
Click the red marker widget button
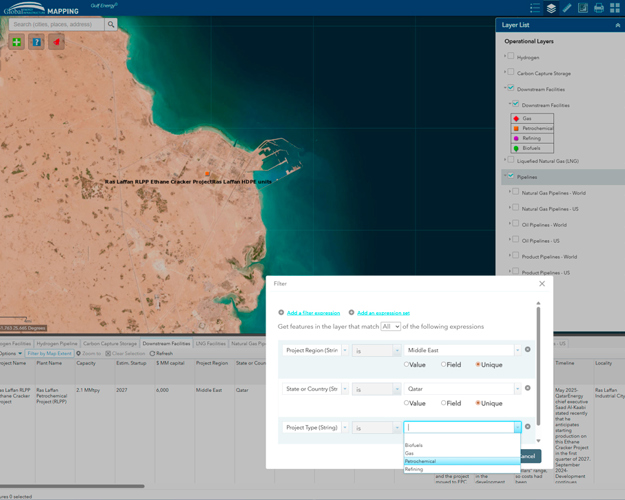coord(56,42)
